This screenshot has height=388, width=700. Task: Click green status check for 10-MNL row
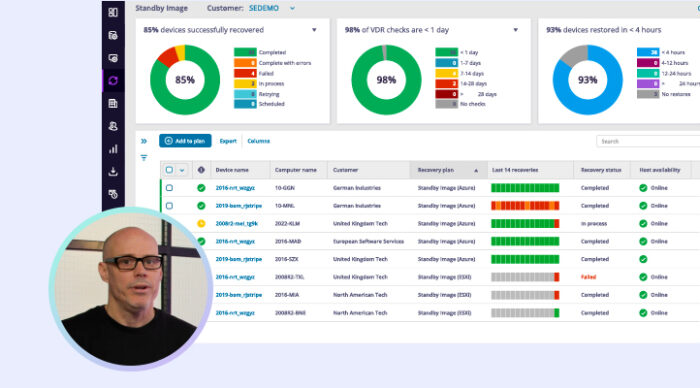(201, 206)
